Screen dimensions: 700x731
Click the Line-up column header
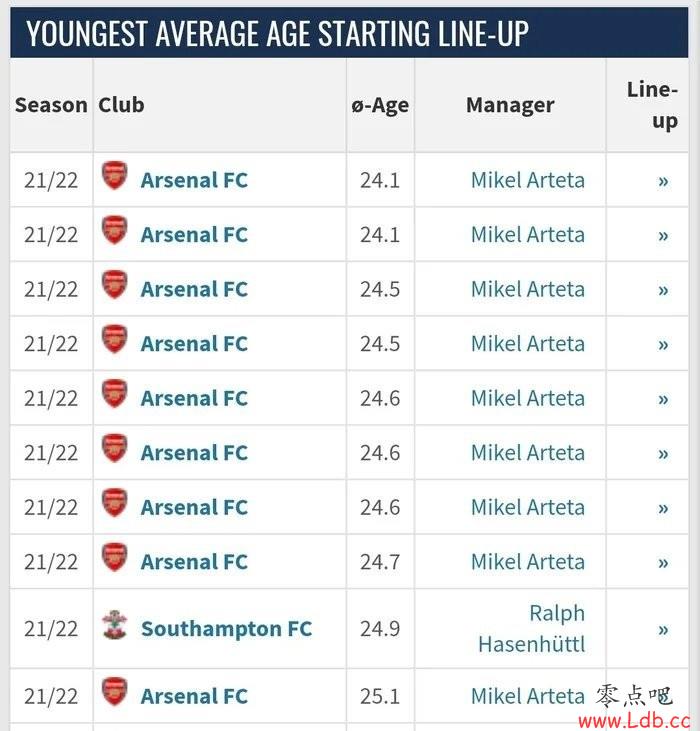pos(652,105)
